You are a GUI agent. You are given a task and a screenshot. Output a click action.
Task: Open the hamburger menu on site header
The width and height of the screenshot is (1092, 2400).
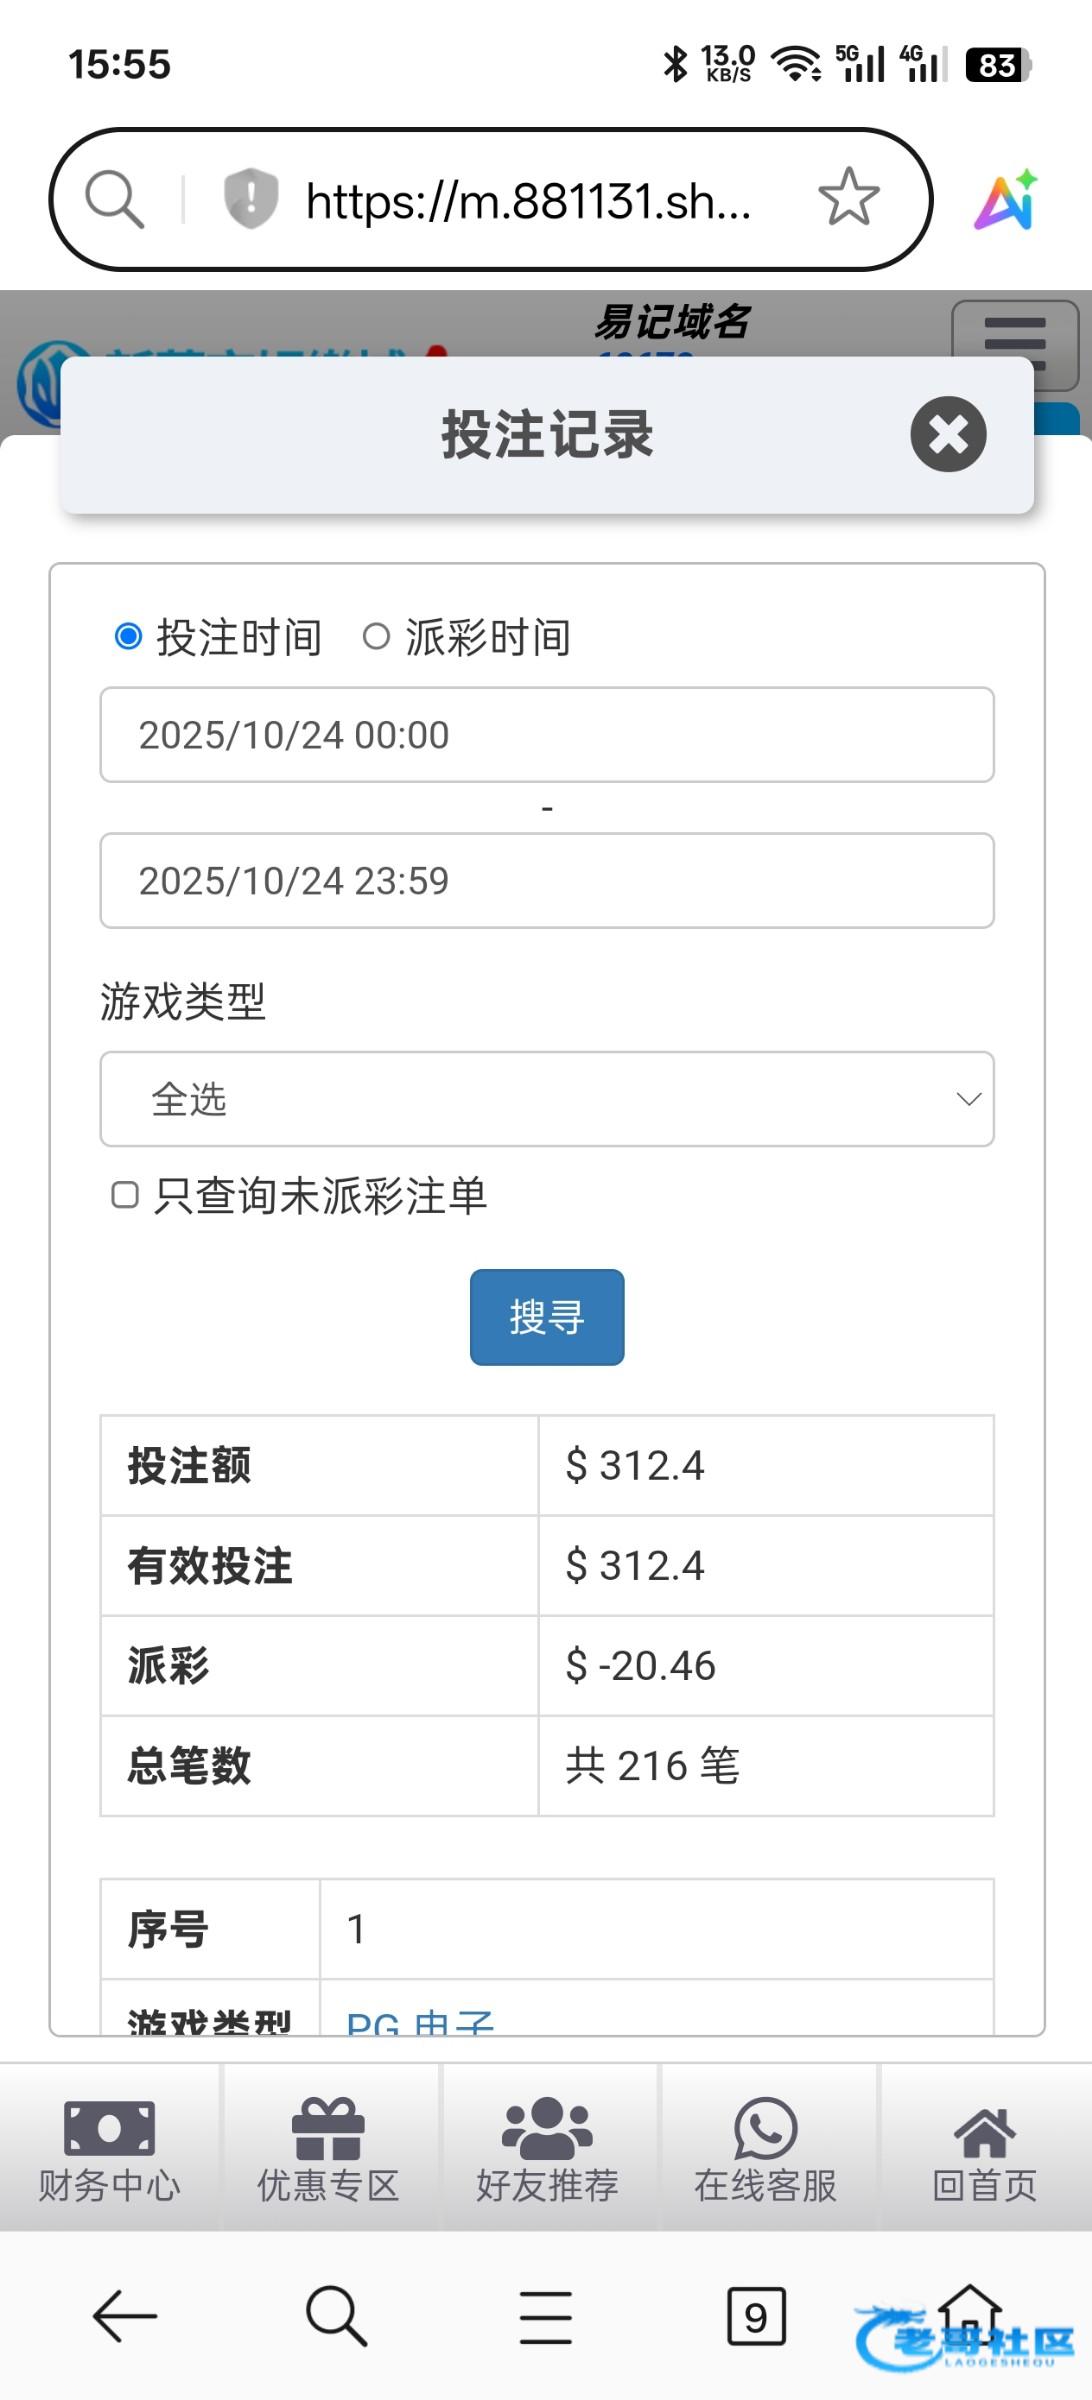(x=1014, y=343)
